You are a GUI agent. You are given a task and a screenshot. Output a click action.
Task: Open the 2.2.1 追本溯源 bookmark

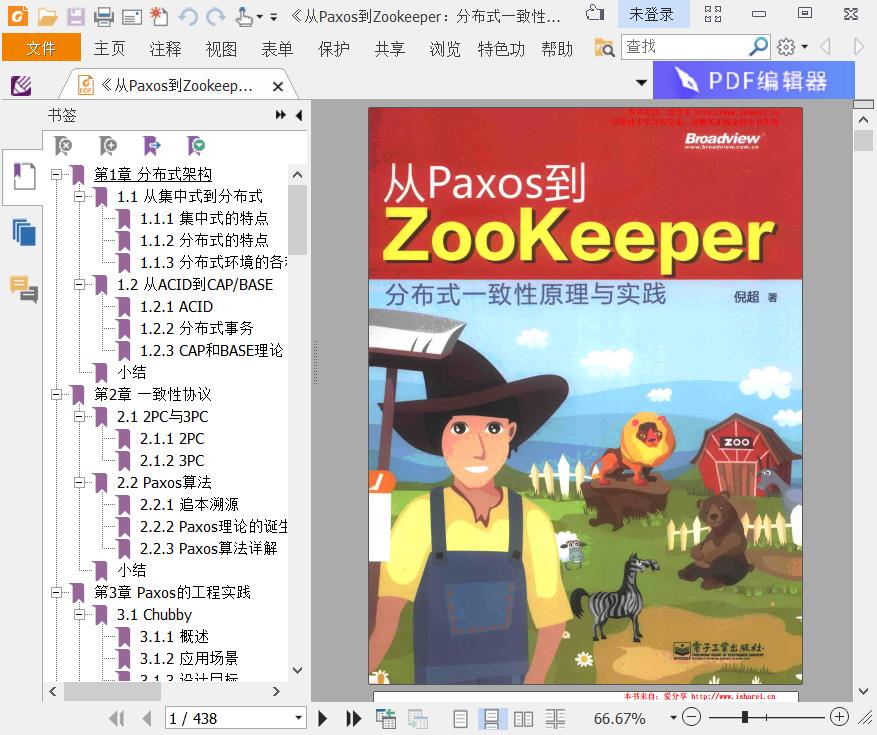point(189,505)
